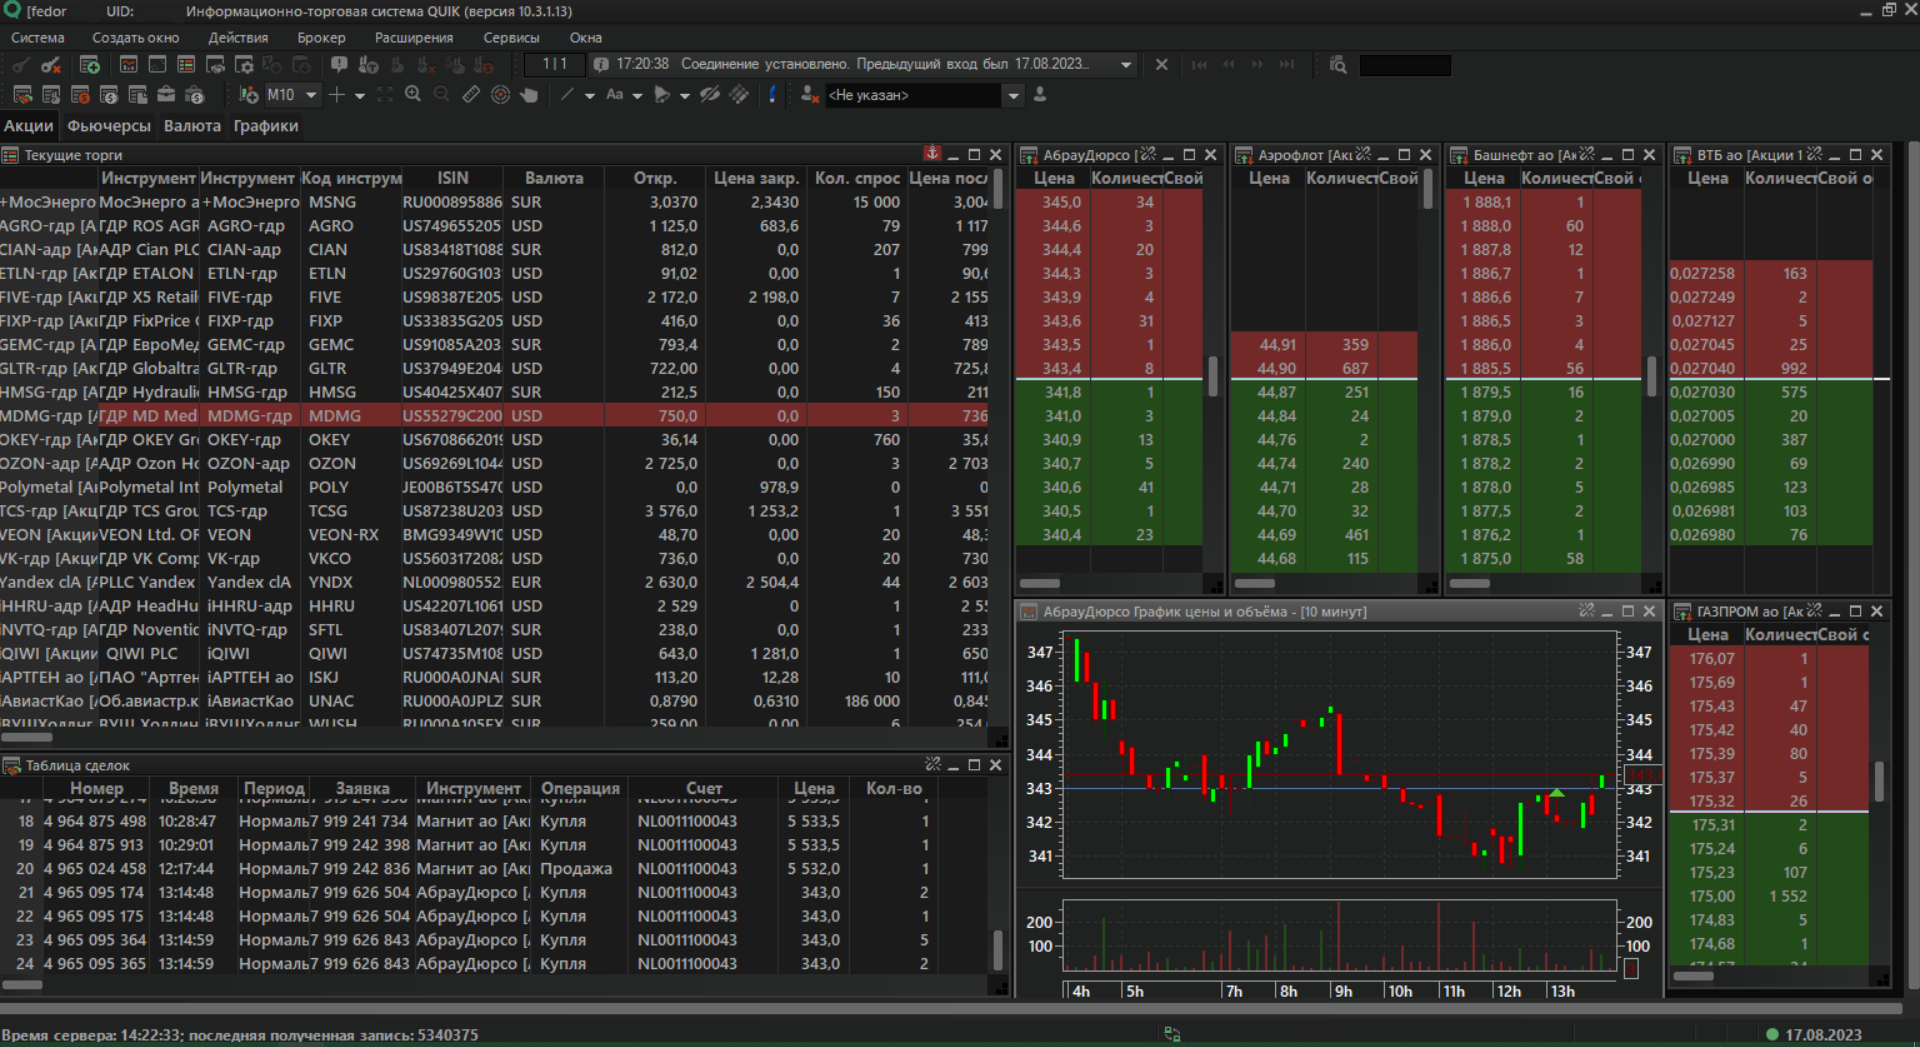Toggle link icon in АбрауДюрсо chart window
This screenshot has height=1047, width=1920.
pyautogui.click(x=1587, y=610)
